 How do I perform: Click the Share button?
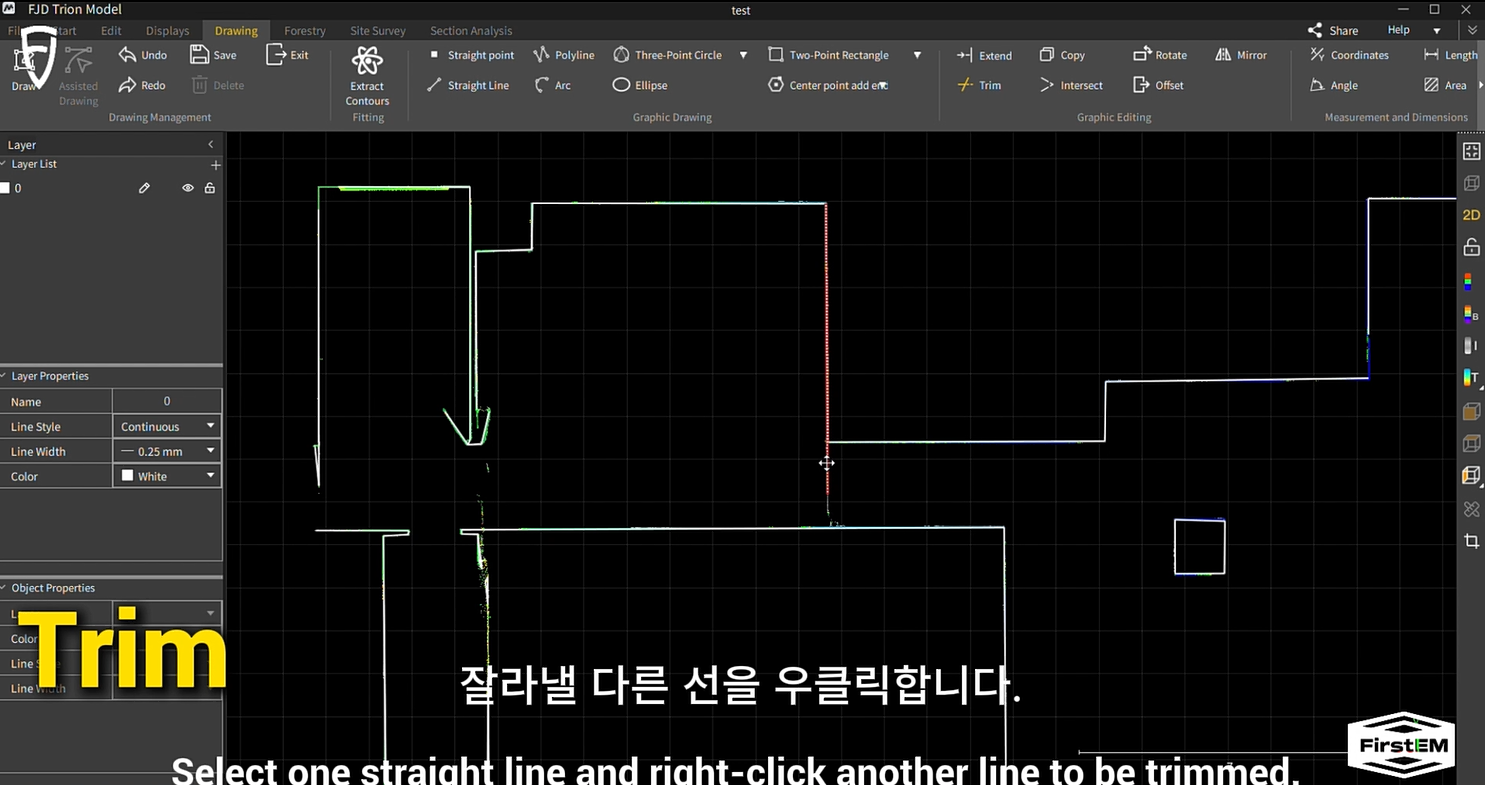(x=1332, y=31)
